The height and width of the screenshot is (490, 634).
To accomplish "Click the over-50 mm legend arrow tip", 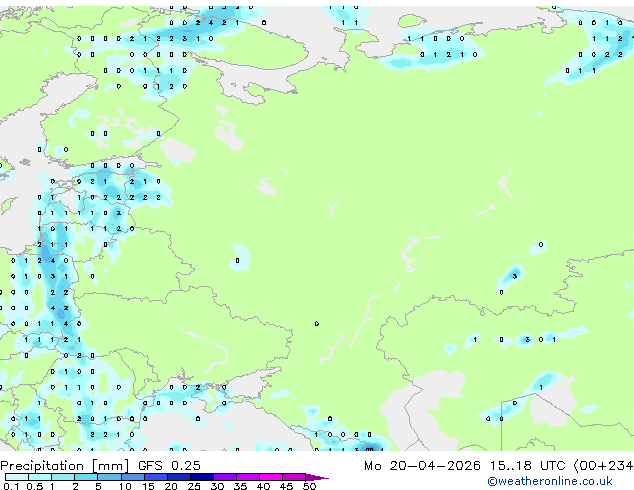I will (x=317, y=477).
